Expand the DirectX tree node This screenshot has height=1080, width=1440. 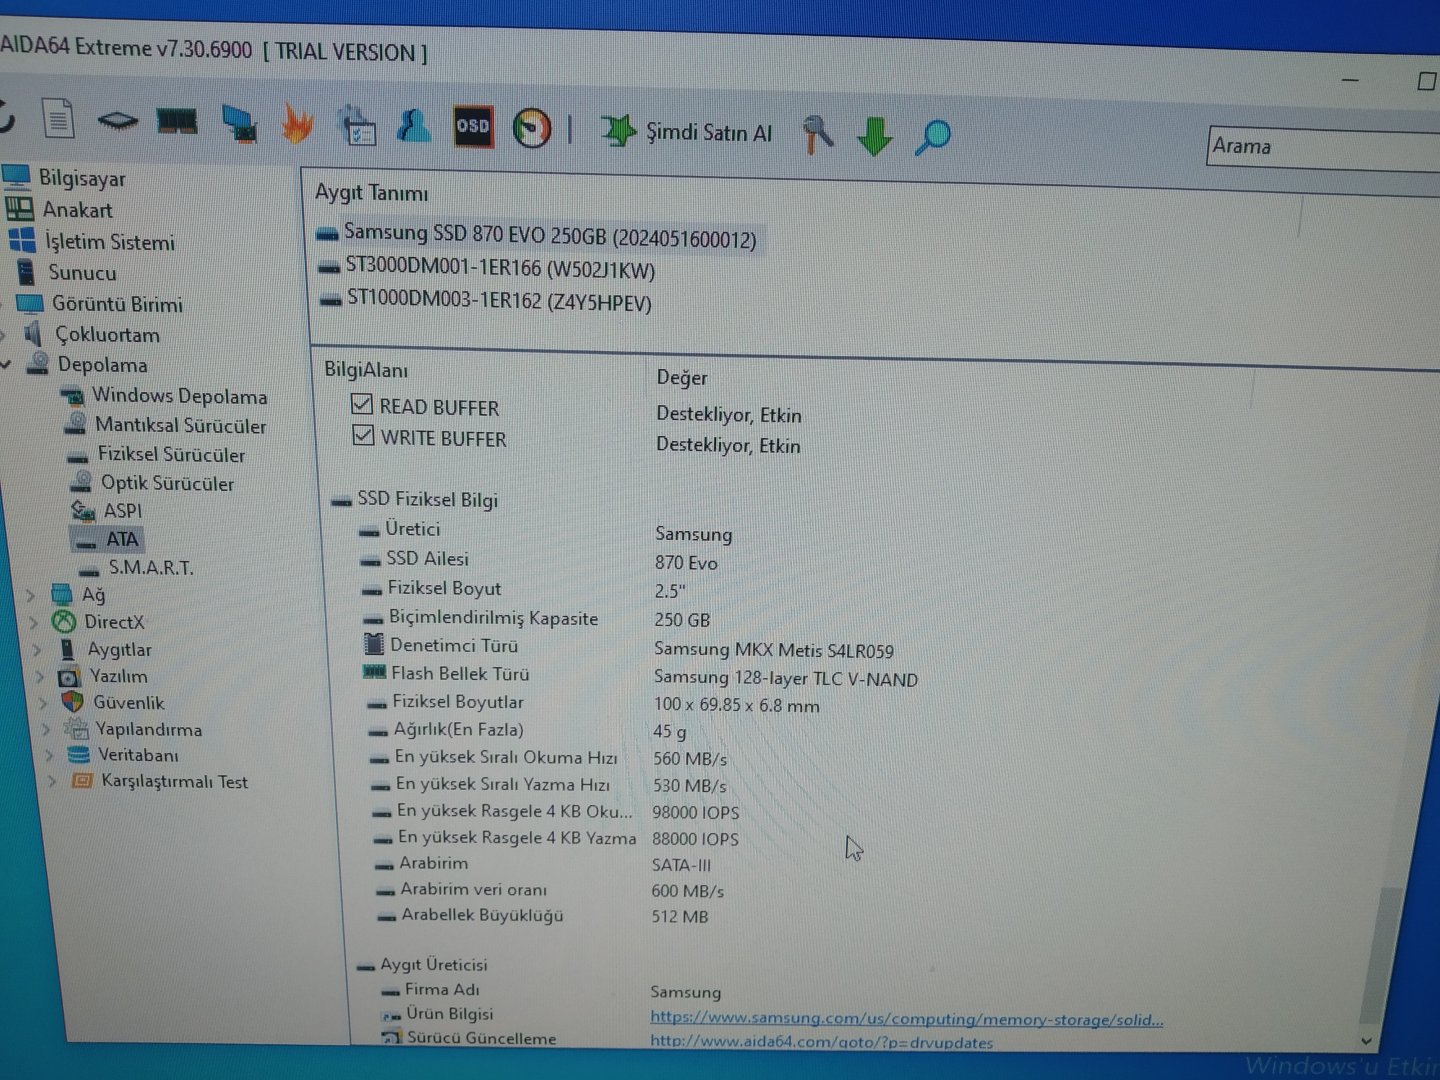pos(33,621)
